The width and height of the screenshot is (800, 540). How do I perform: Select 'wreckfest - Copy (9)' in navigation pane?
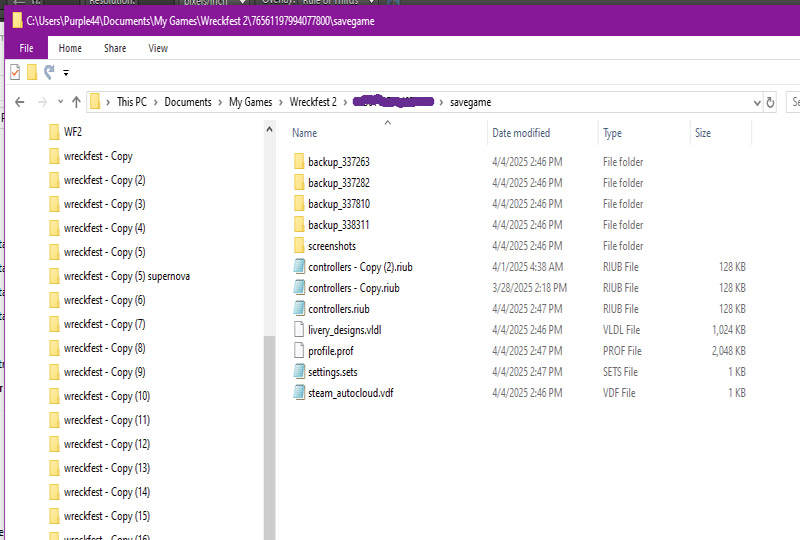tap(97, 372)
